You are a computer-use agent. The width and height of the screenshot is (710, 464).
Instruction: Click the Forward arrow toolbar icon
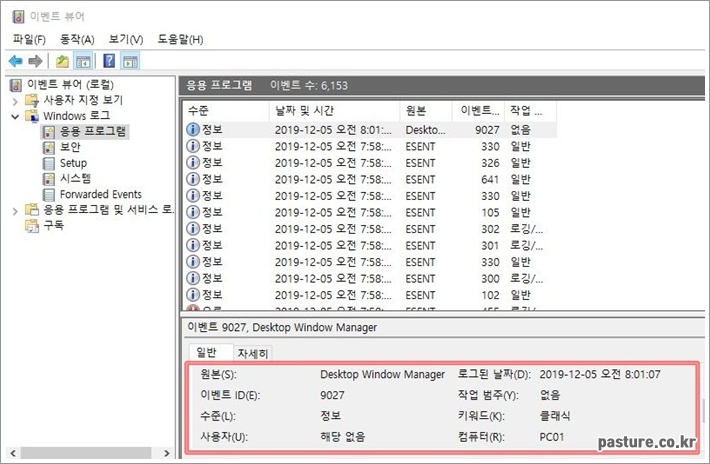tap(35, 61)
